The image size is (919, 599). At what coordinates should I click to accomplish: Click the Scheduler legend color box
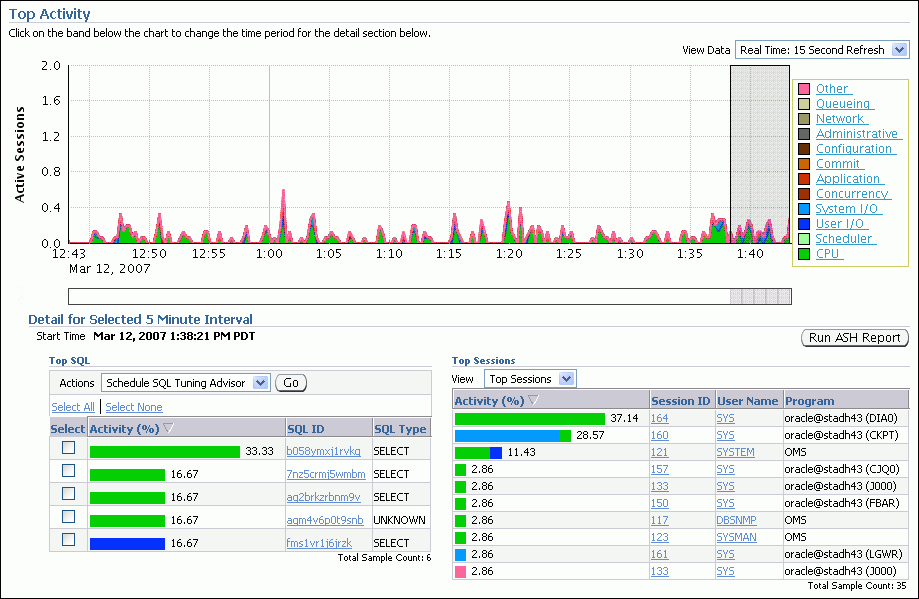803,238
